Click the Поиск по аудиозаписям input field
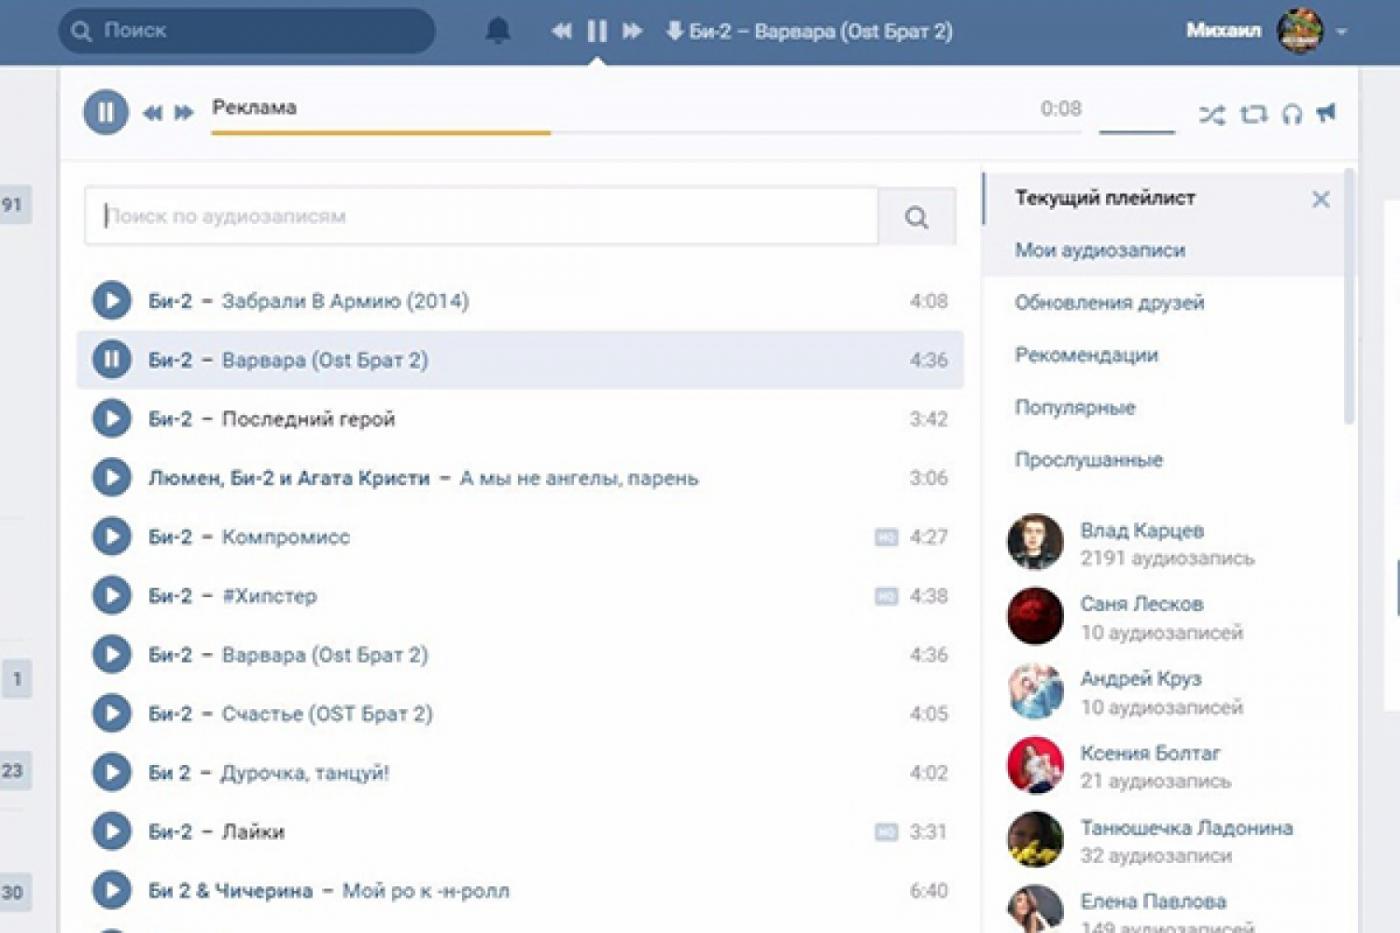1400x933 pixels. point(480,216)
